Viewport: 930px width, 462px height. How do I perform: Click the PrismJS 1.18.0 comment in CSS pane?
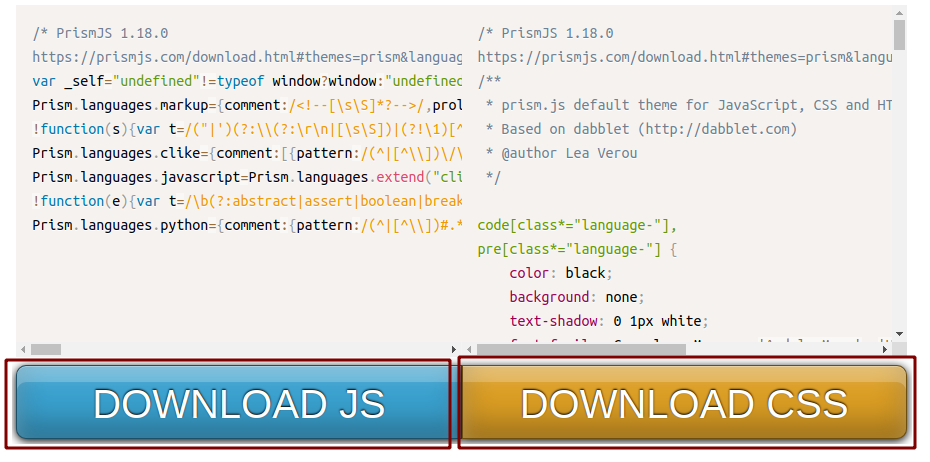pos(546,33)
